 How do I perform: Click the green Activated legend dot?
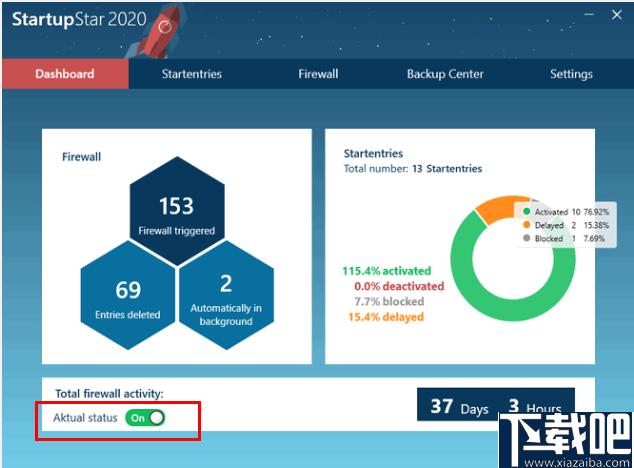pyautogui.click(x=526, y=212)
